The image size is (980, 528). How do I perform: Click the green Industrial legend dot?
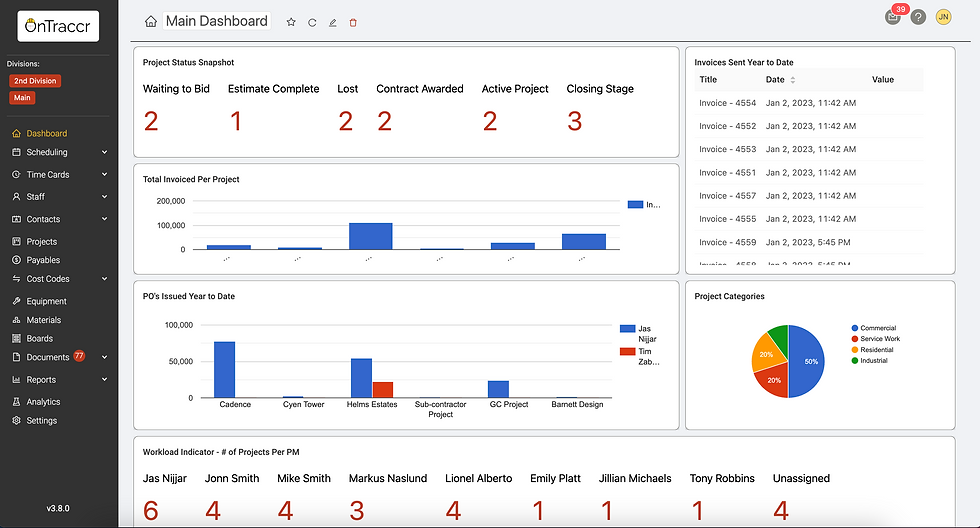point(854,361)
